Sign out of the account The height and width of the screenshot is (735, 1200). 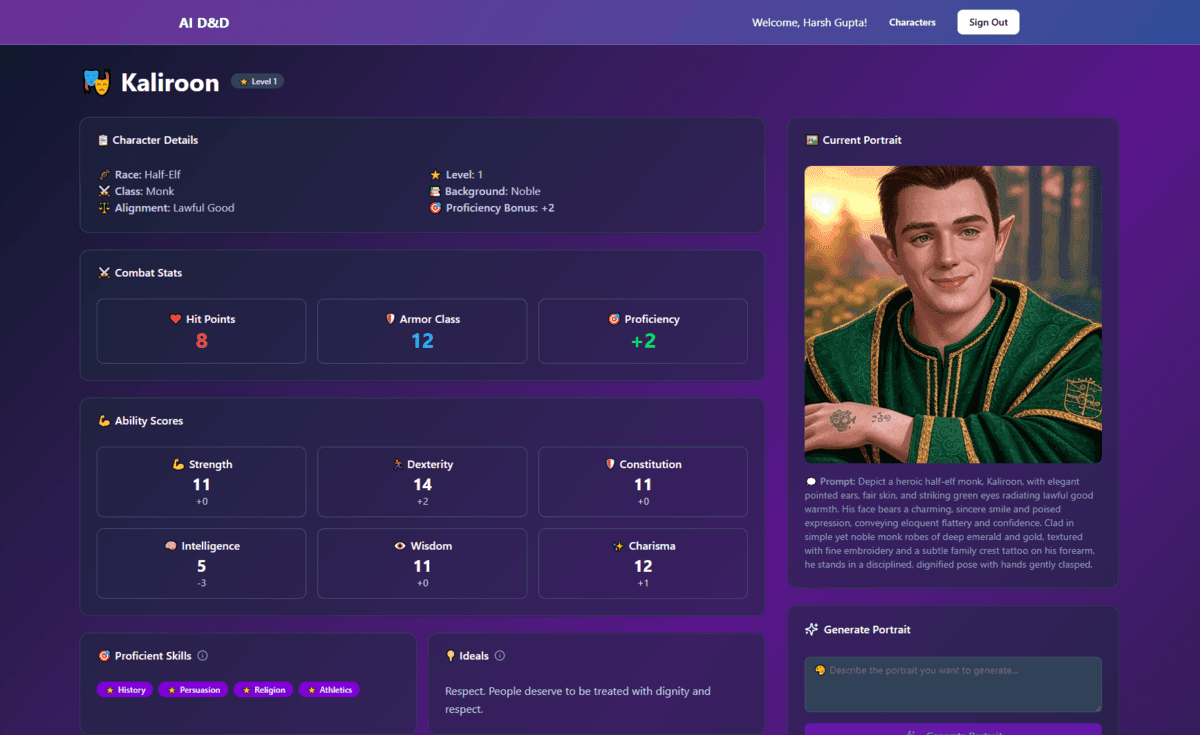tap(987, 22)
